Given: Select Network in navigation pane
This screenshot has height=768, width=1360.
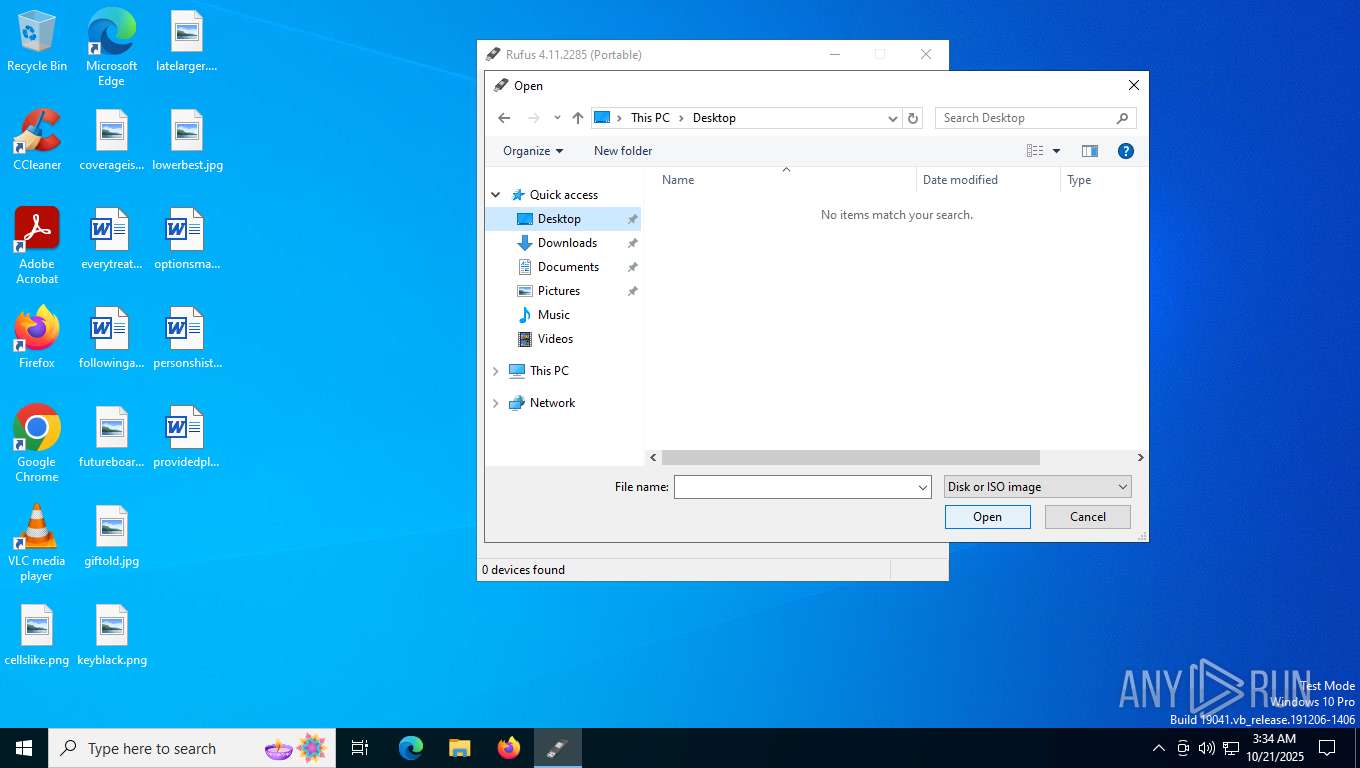Looking at the screenshot, I should tap(552, 403).
